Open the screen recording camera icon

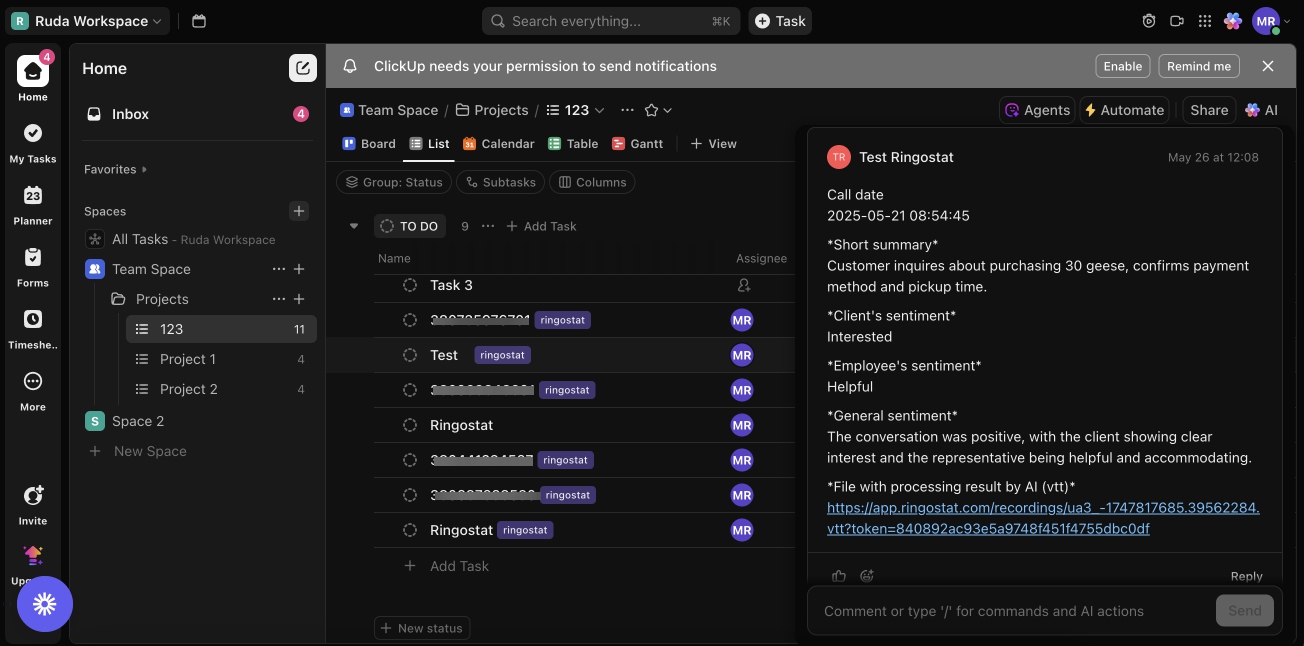coord(1177,21)
